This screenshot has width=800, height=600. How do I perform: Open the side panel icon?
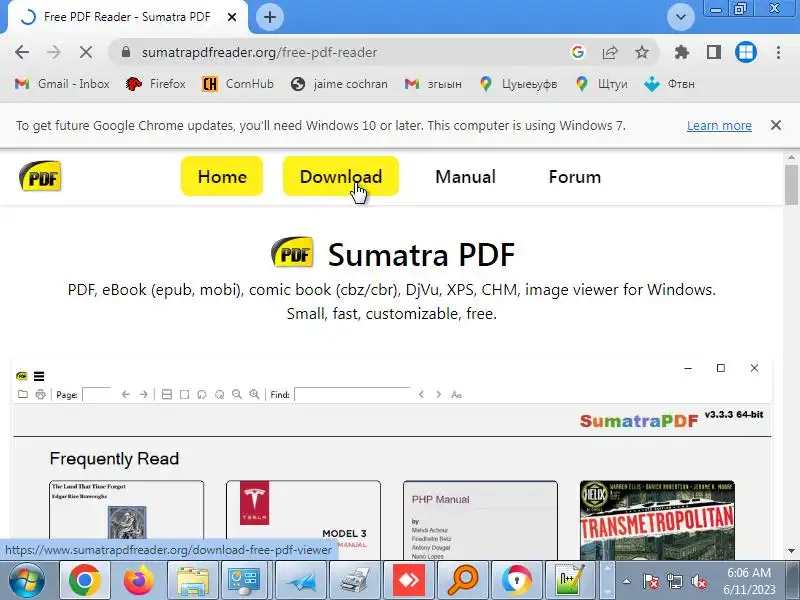[x=714, y=52]
